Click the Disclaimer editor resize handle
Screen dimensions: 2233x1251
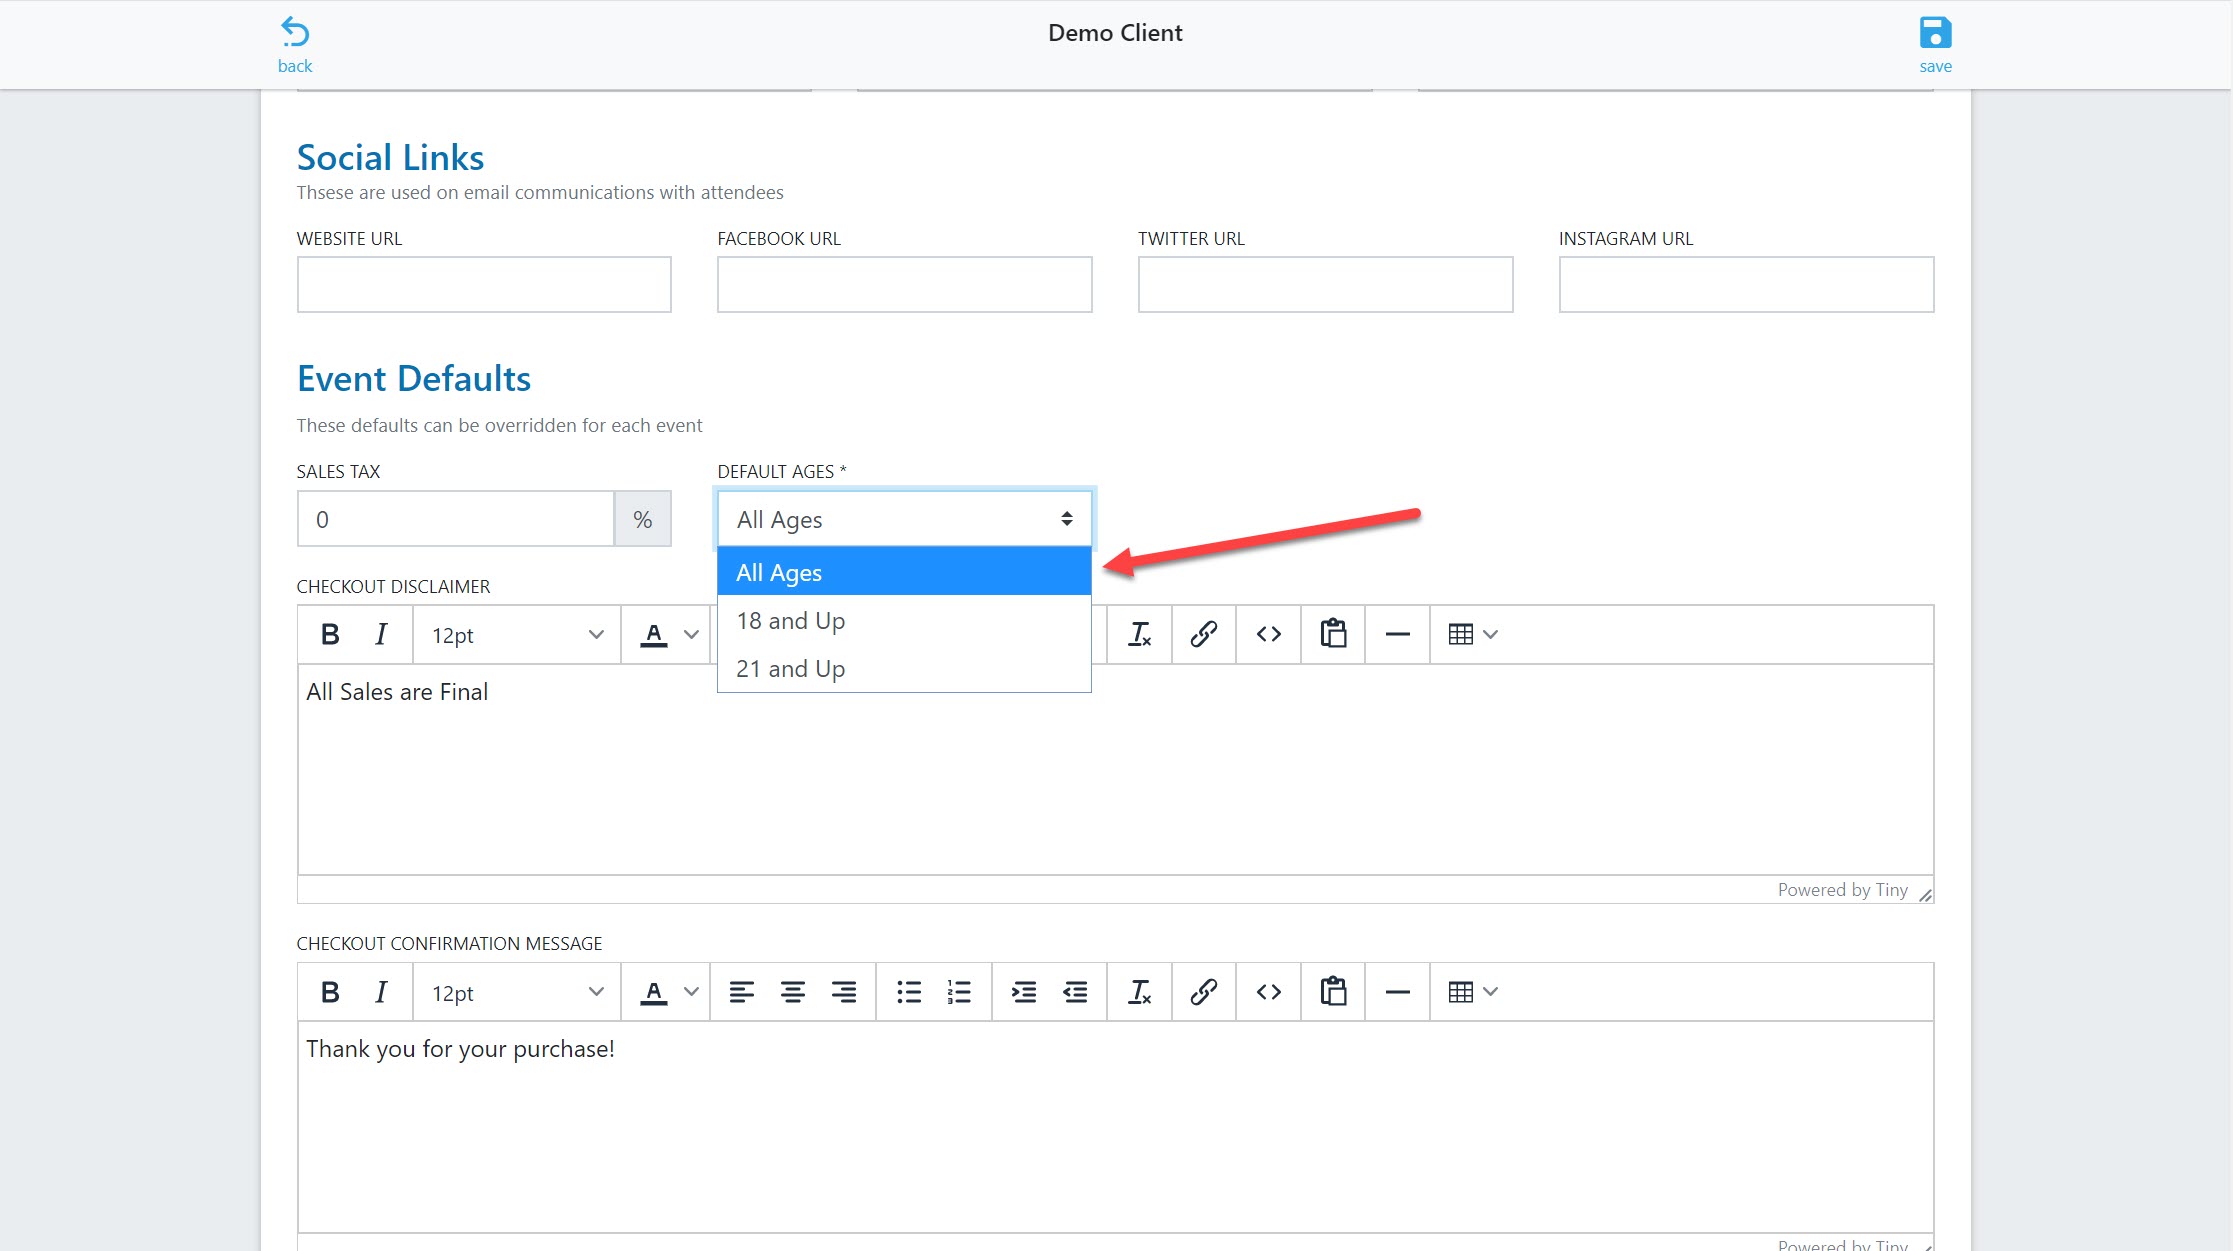[x=1925, y=894]
